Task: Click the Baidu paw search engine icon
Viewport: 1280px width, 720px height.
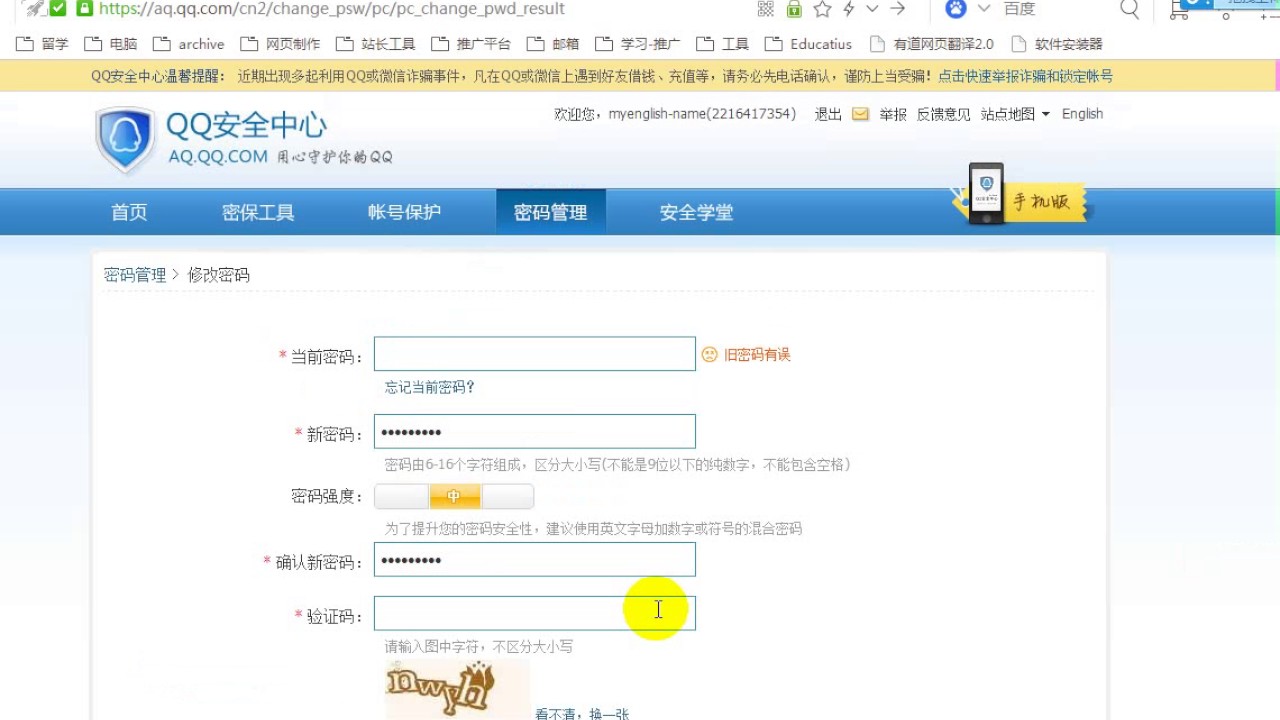Action: 956,9
